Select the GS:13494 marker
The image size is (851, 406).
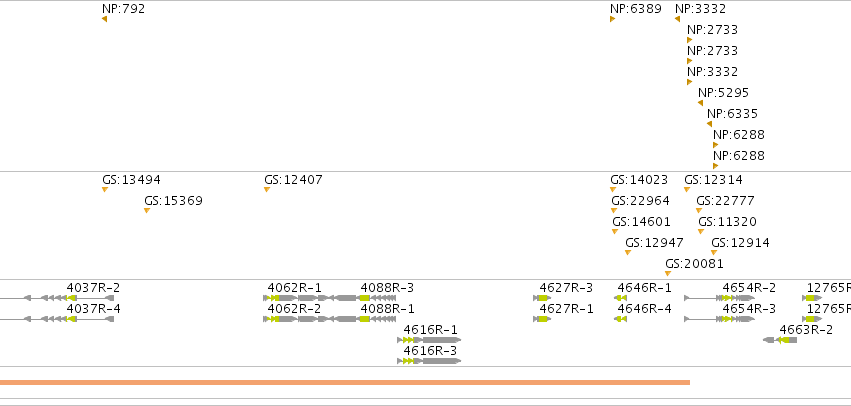click(105, 189)
